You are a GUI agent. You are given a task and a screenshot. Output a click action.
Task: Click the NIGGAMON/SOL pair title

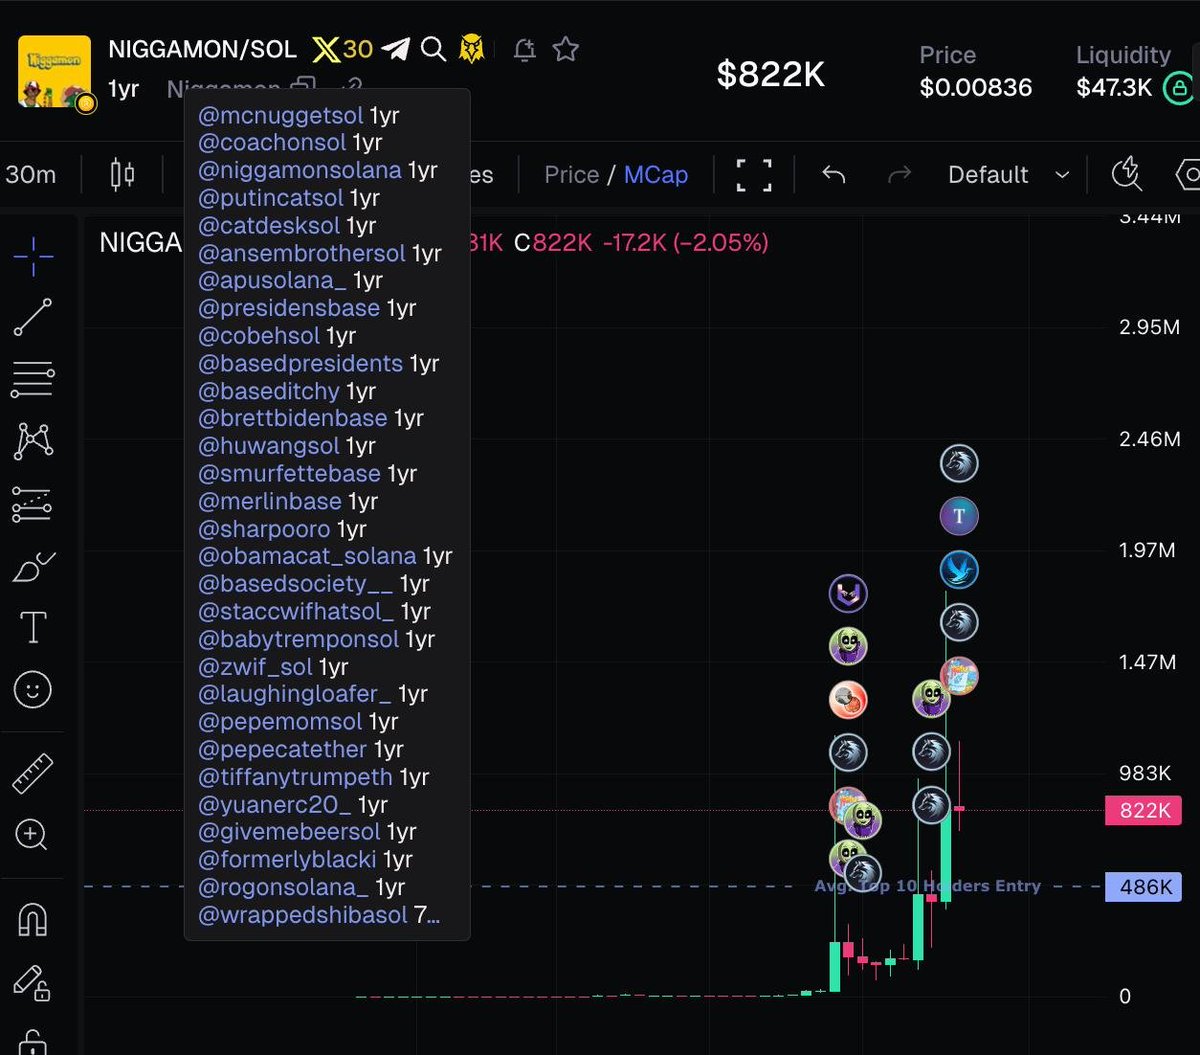(202, 49)
